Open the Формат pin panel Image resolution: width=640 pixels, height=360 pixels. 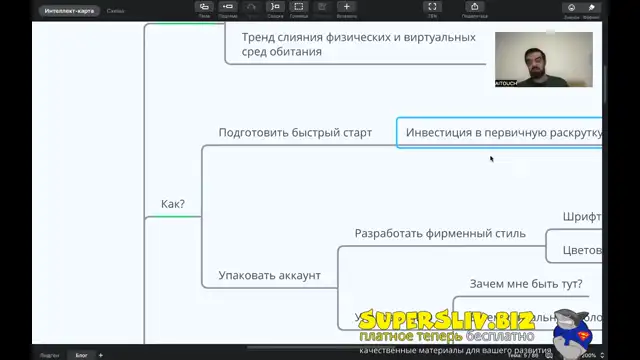click(x=591, y=7)
